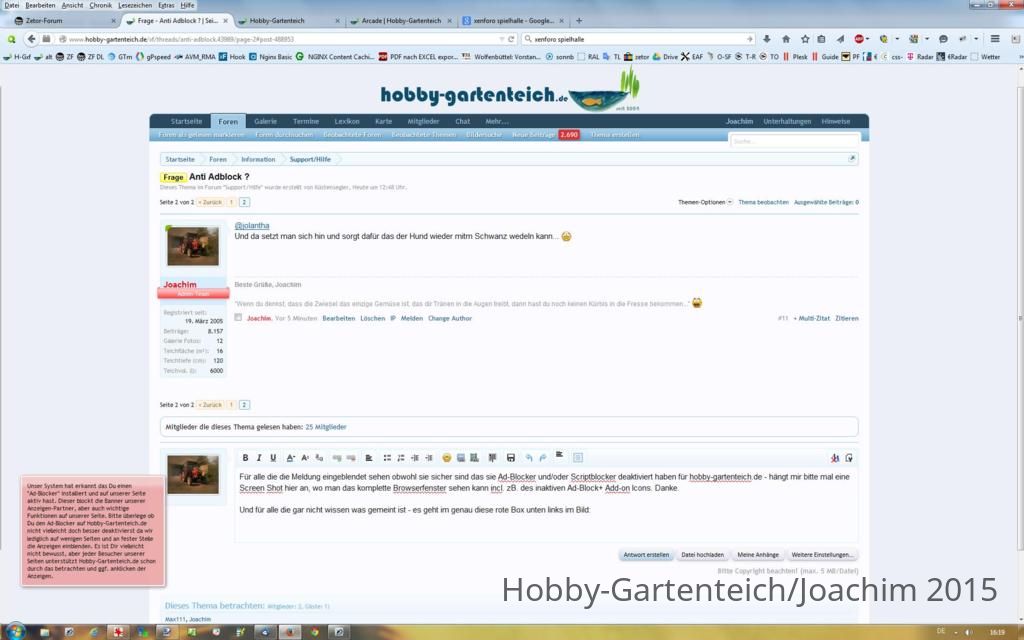The image size is (1024, 640).
Task: Open Foren navigation tab
Action: [228, 121]
